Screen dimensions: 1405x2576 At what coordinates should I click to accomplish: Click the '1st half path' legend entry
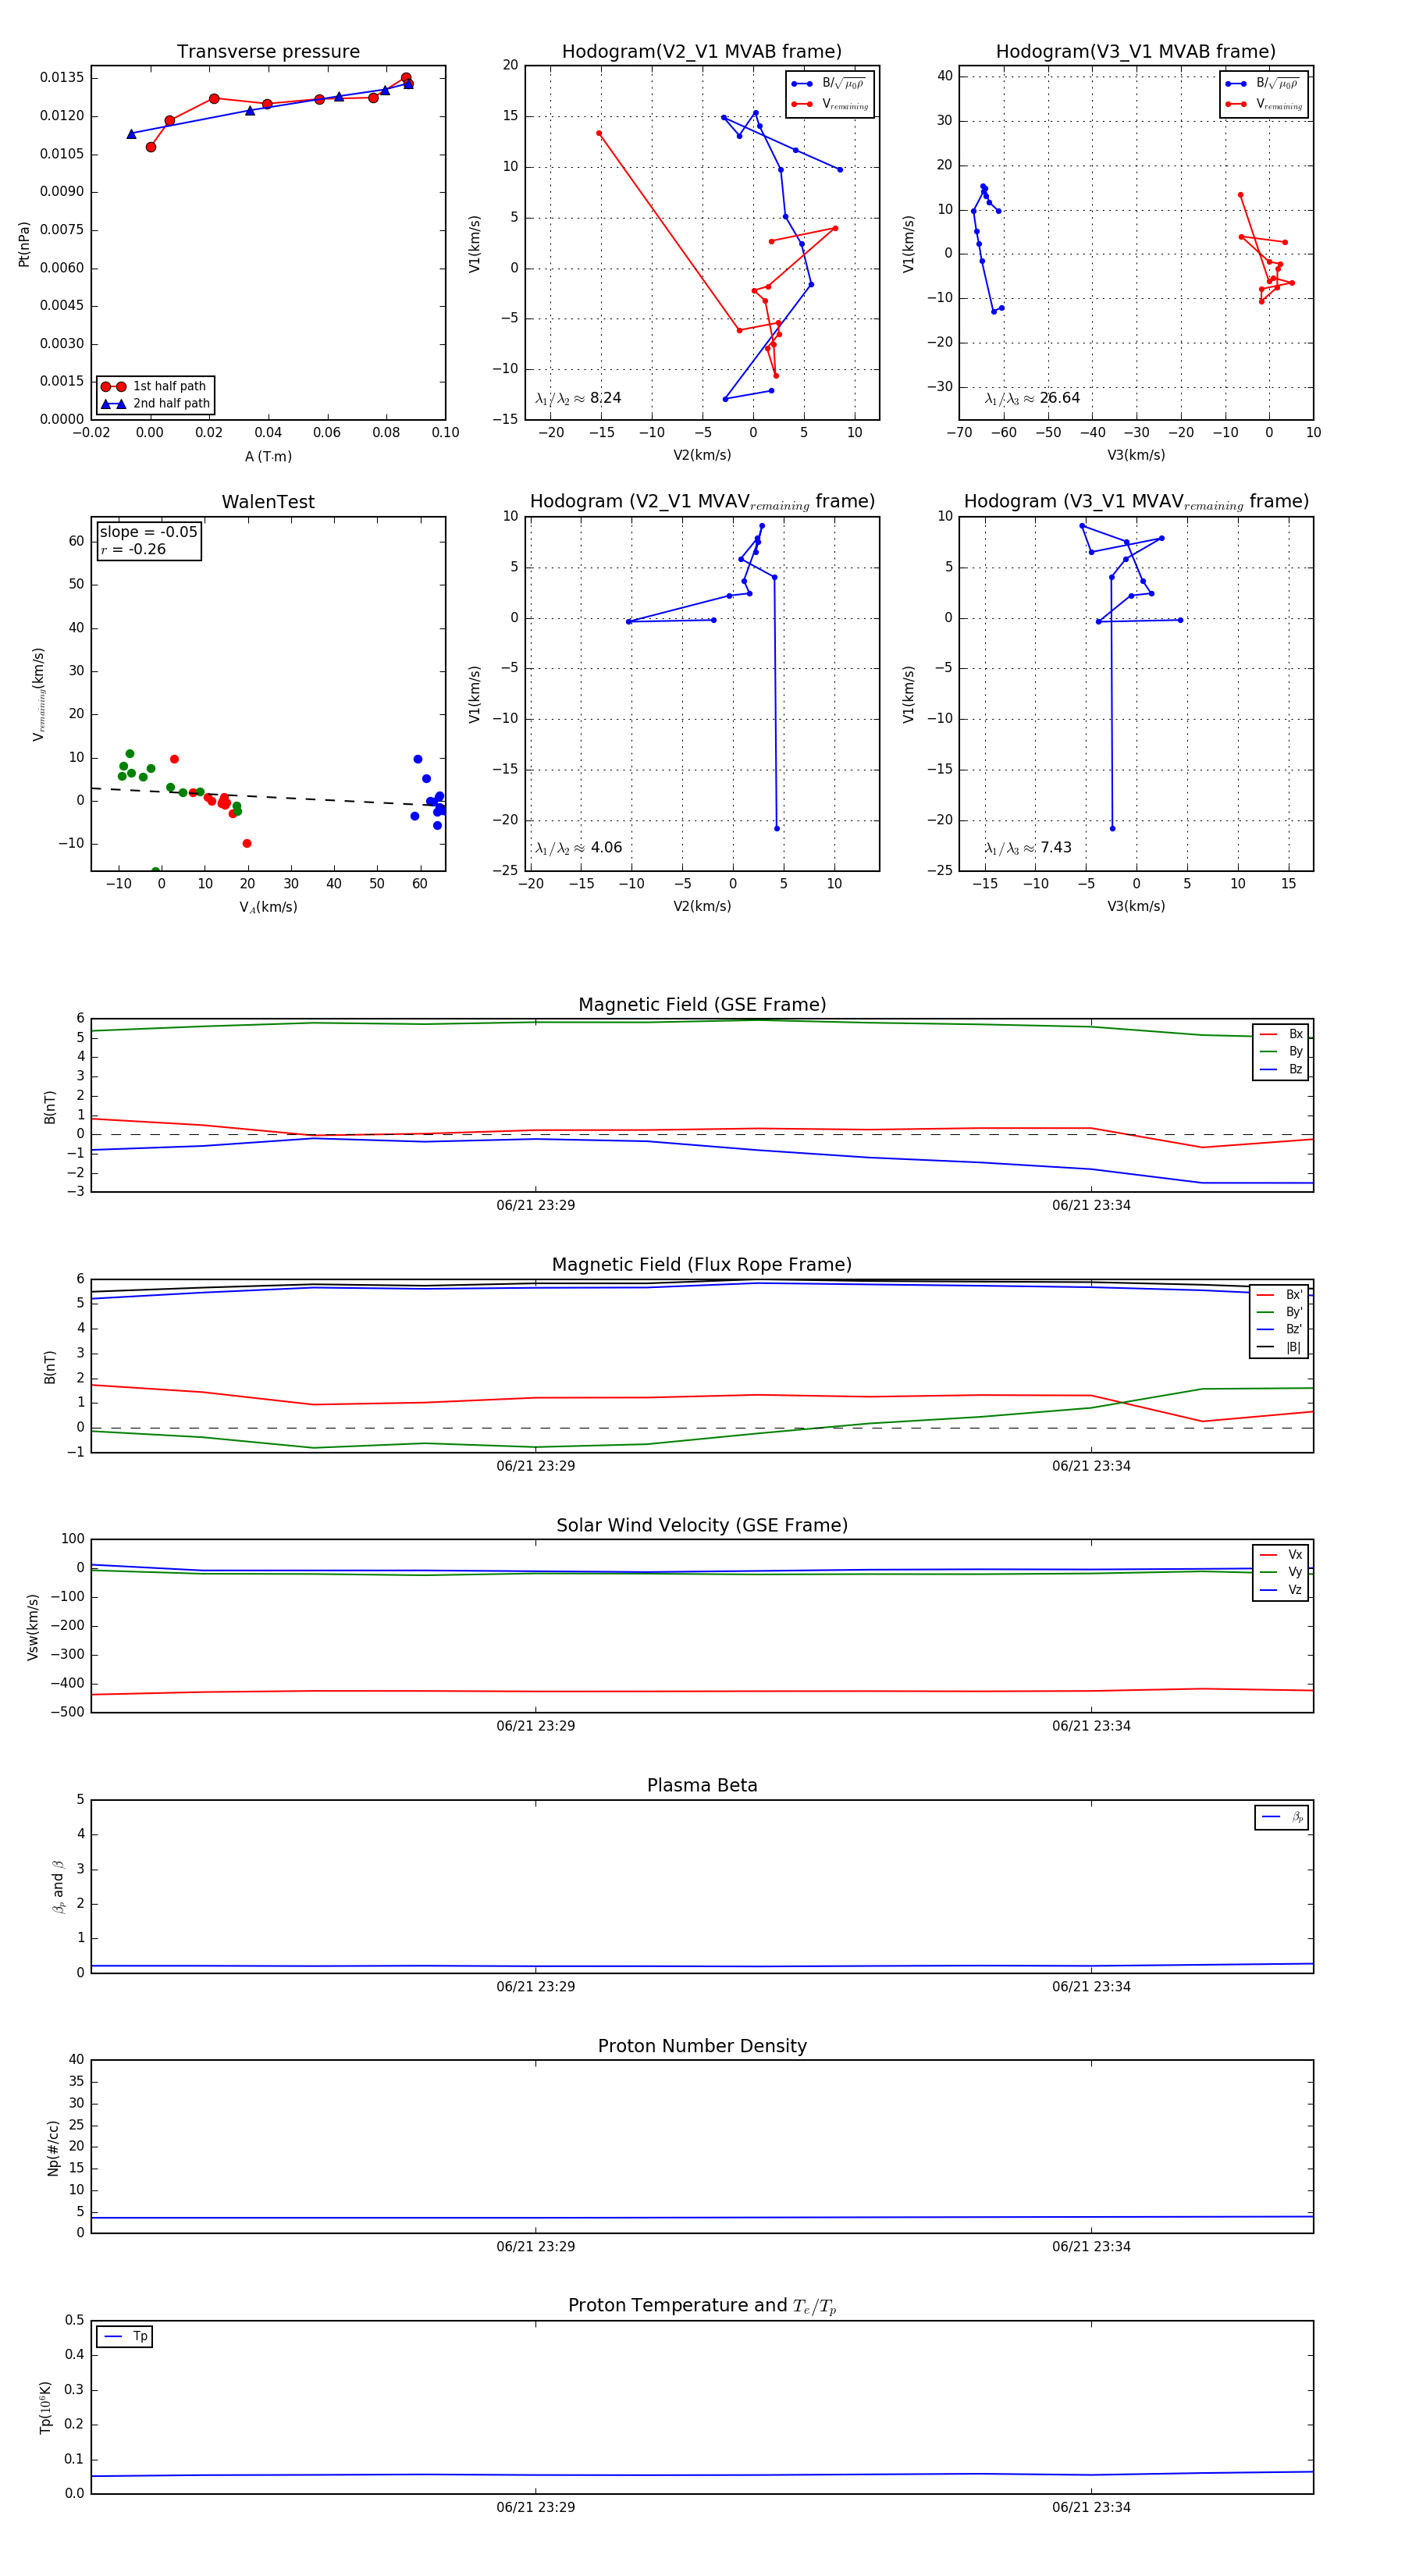155,386
